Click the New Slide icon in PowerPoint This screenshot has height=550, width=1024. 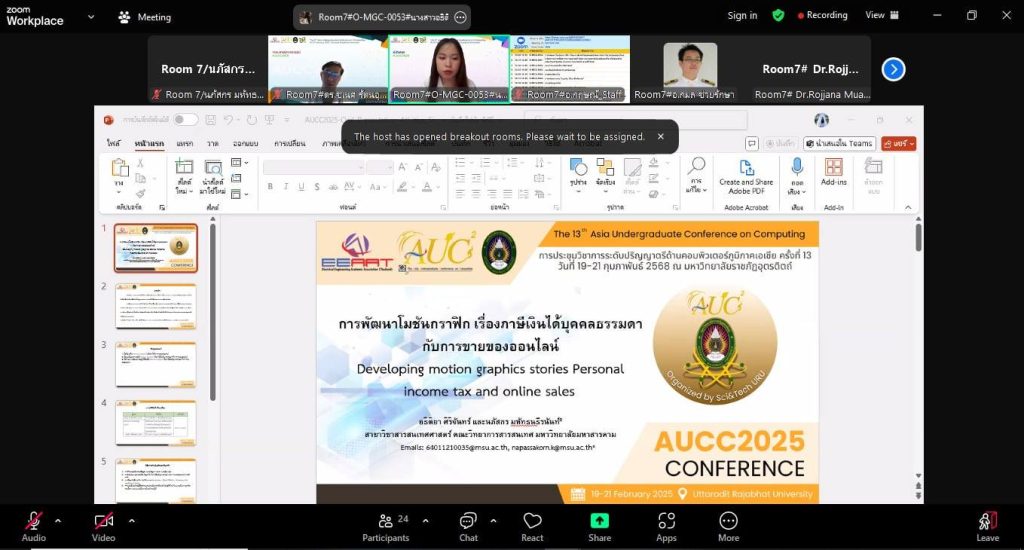coord(184,167)
